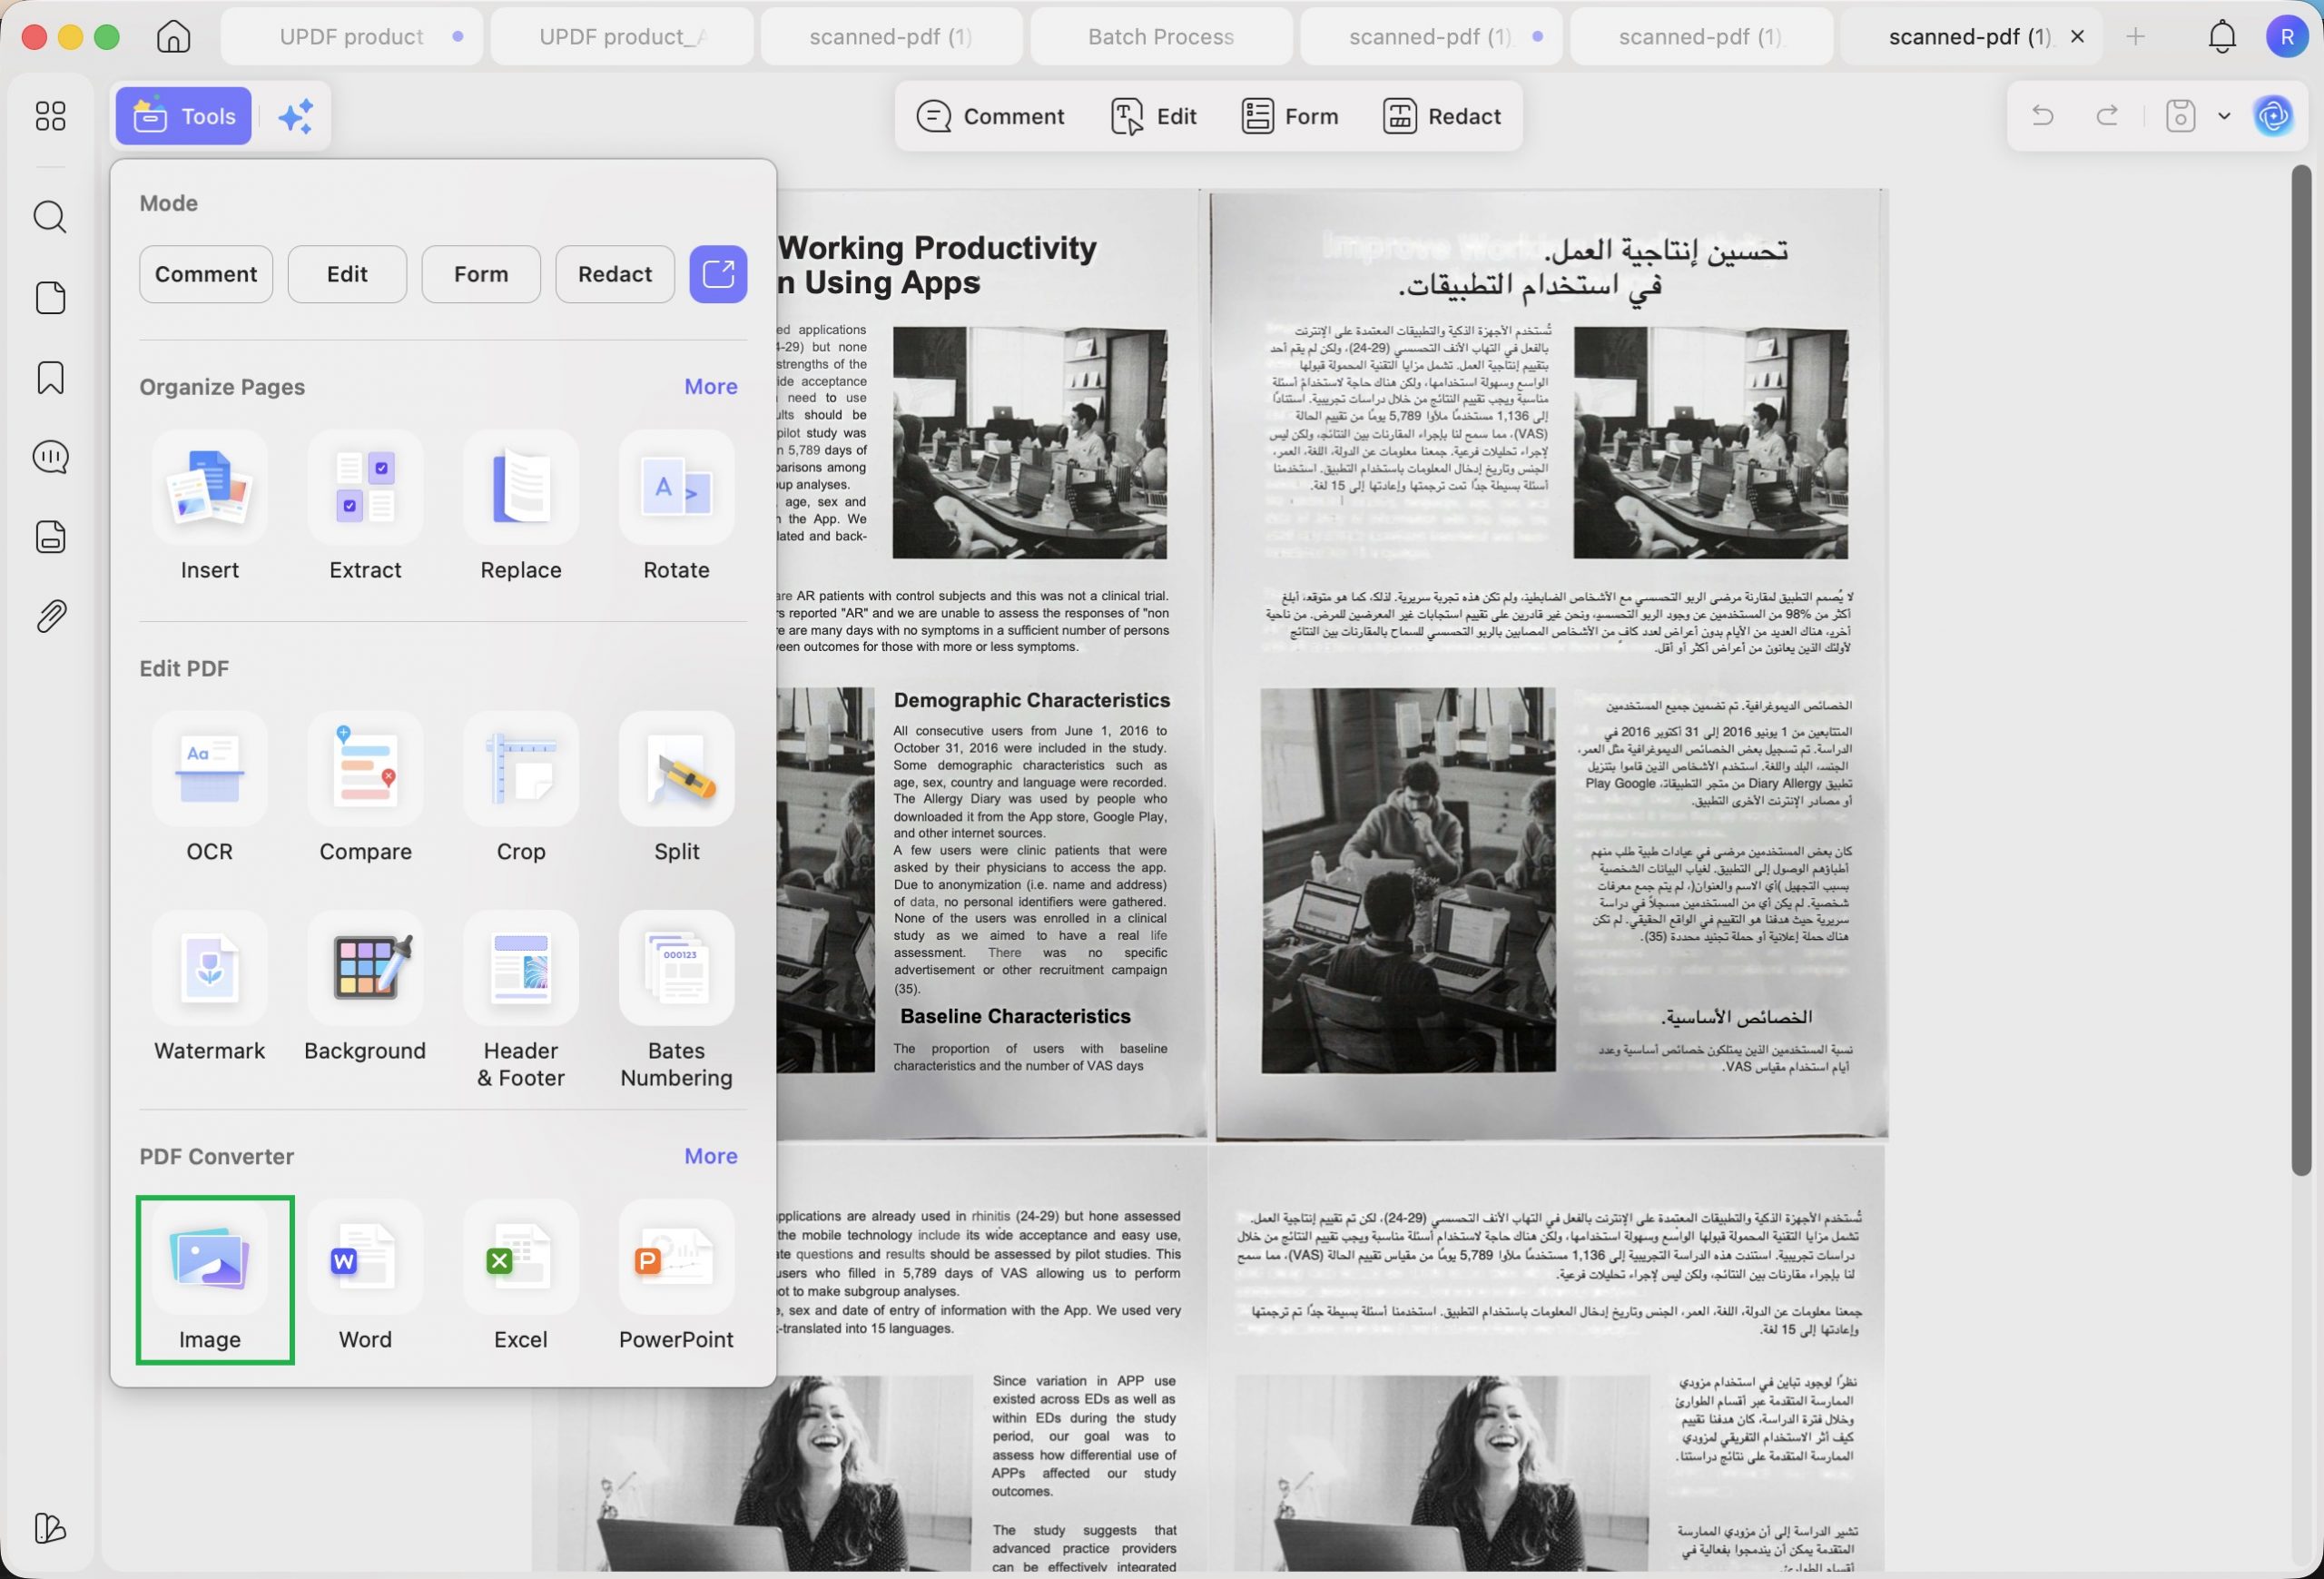Expand the save options dropdown arrow

(2223, 116)
